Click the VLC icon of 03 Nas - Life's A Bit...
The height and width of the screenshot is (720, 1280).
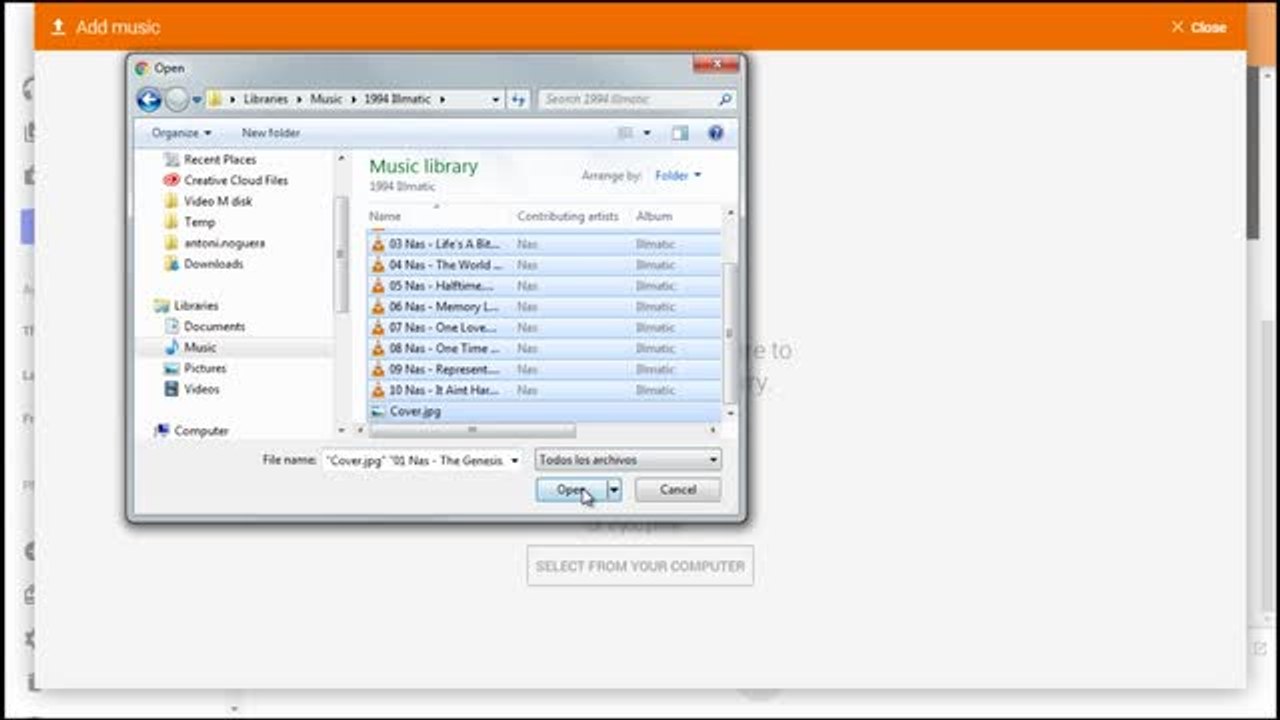[378, 244]
